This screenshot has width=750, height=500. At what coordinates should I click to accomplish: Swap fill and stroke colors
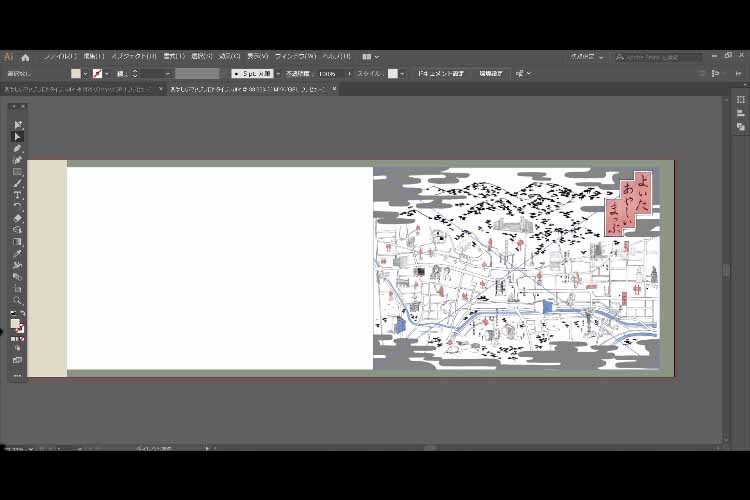pos(23,314)
